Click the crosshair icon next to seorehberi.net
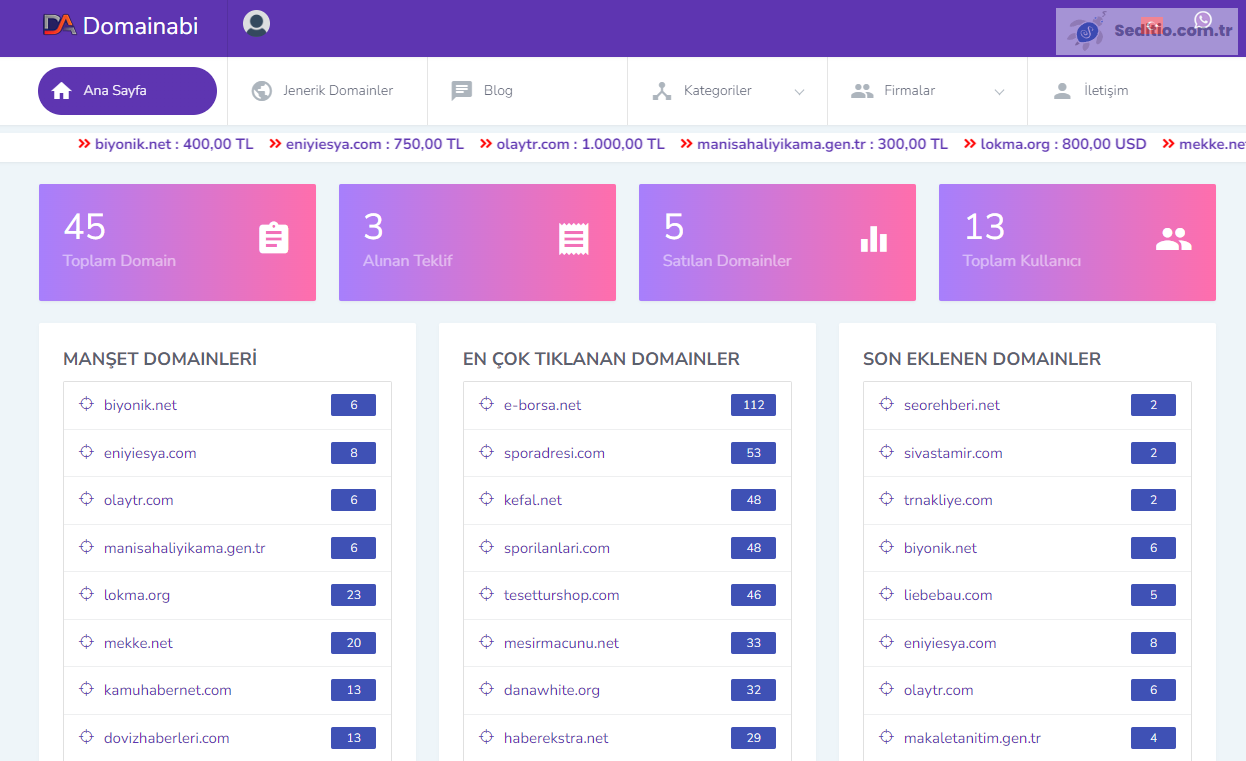The height and width of the screenshot is (761, 1246). tap(885, 405)
